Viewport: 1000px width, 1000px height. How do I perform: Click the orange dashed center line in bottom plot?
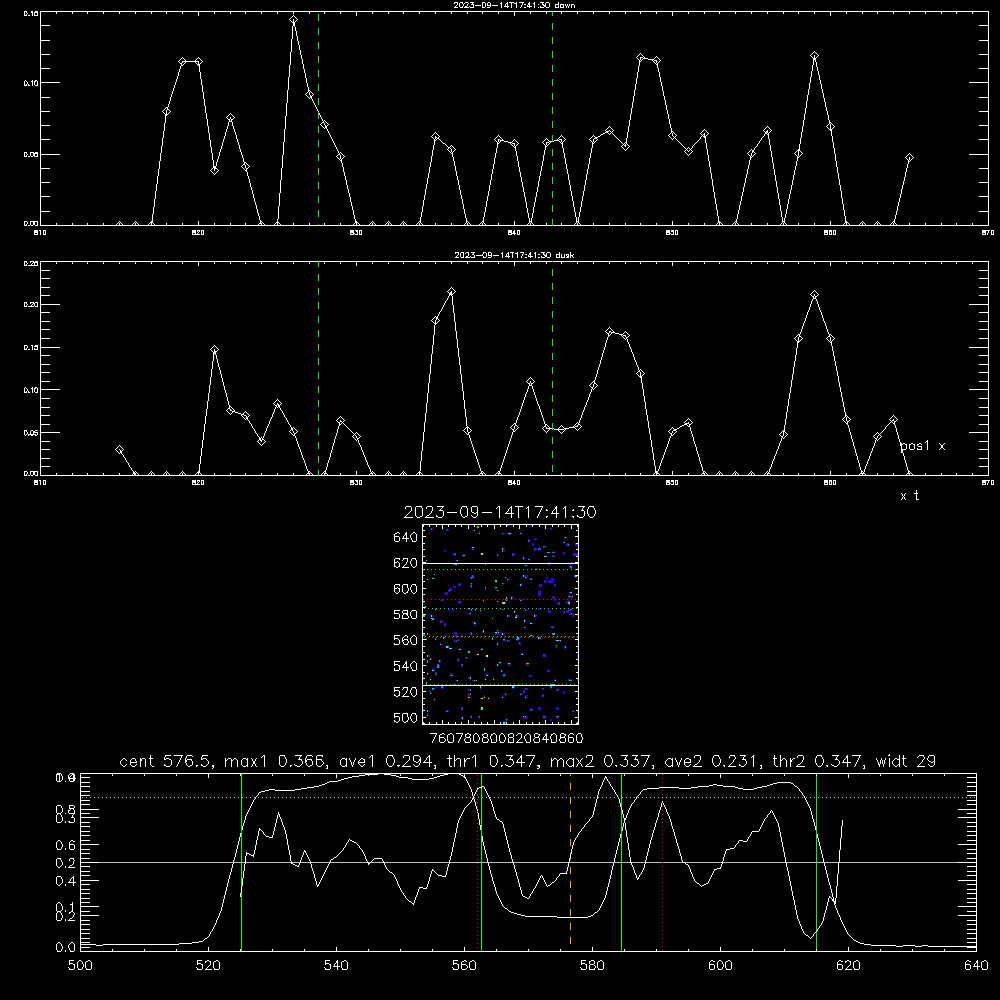(570, 861)
